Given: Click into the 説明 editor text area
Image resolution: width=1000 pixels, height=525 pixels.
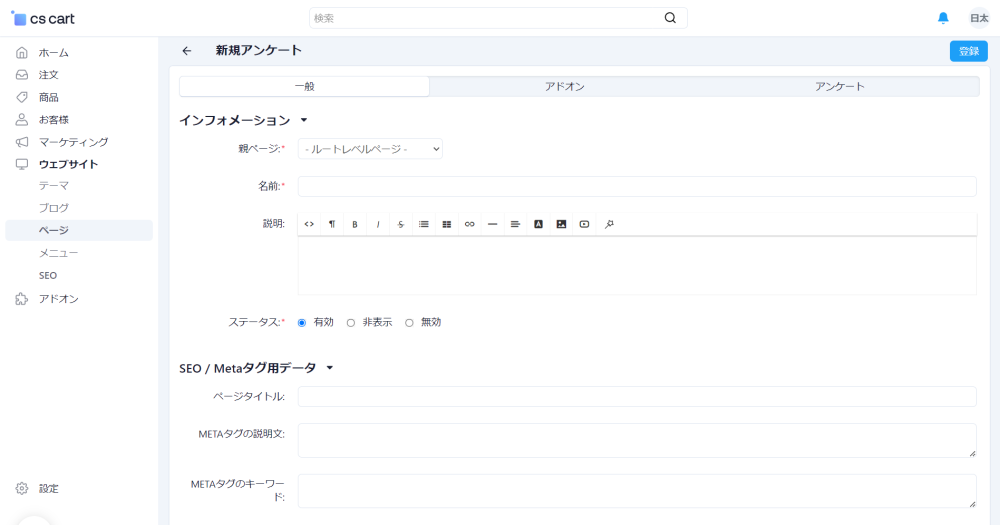Looking at the screenshot, I should click(637, 265).
